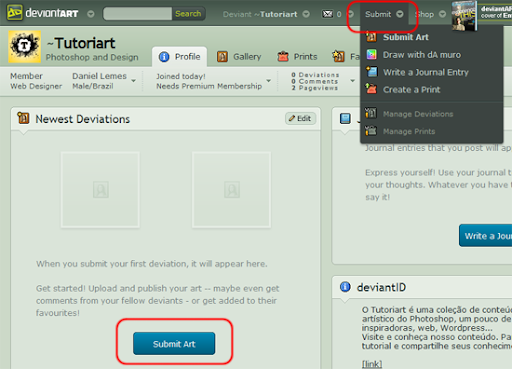The image size is (512, 369).
Task: Click the Manage Prints icon
Action: click(x=371, y=130)
